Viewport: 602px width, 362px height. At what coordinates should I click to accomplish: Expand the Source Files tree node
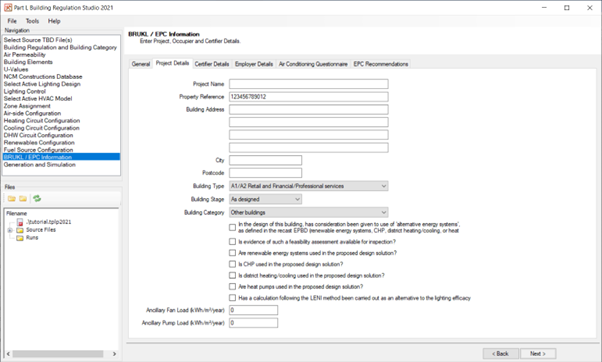point(10,230)
